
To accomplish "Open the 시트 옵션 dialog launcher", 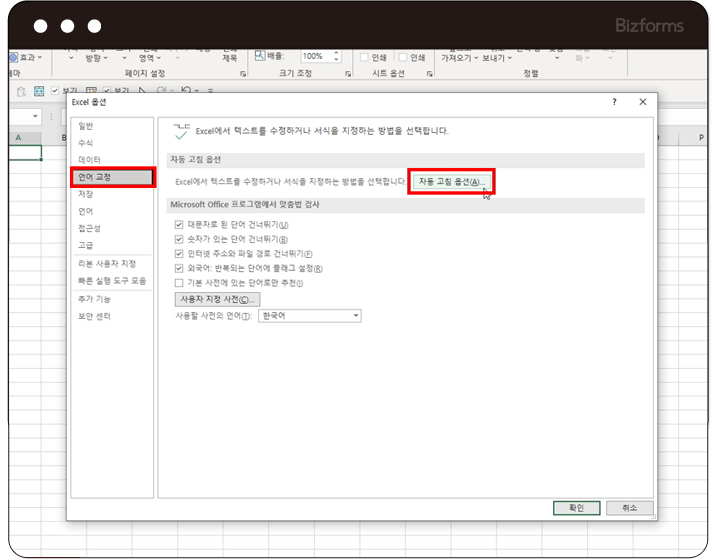I will (429, 74).
